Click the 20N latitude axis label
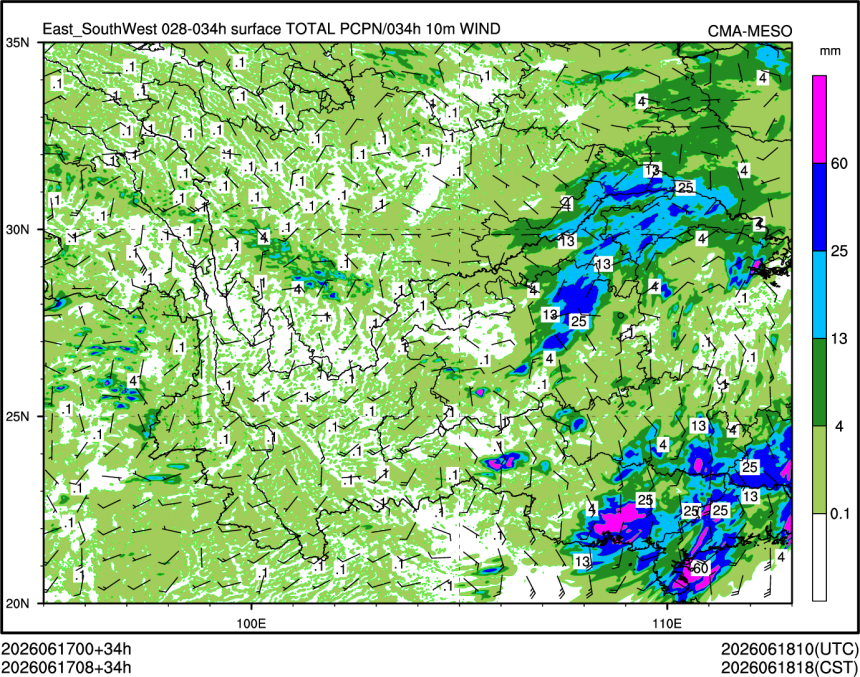 [x=17, y=603]
